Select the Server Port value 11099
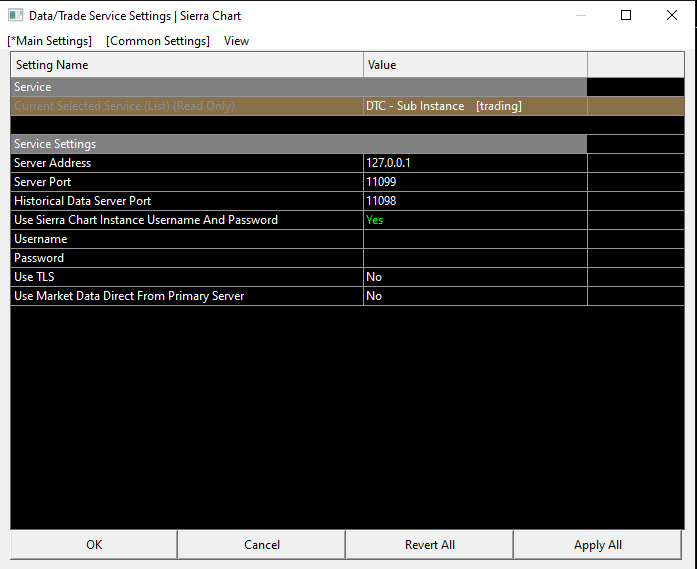 [475, 182]
